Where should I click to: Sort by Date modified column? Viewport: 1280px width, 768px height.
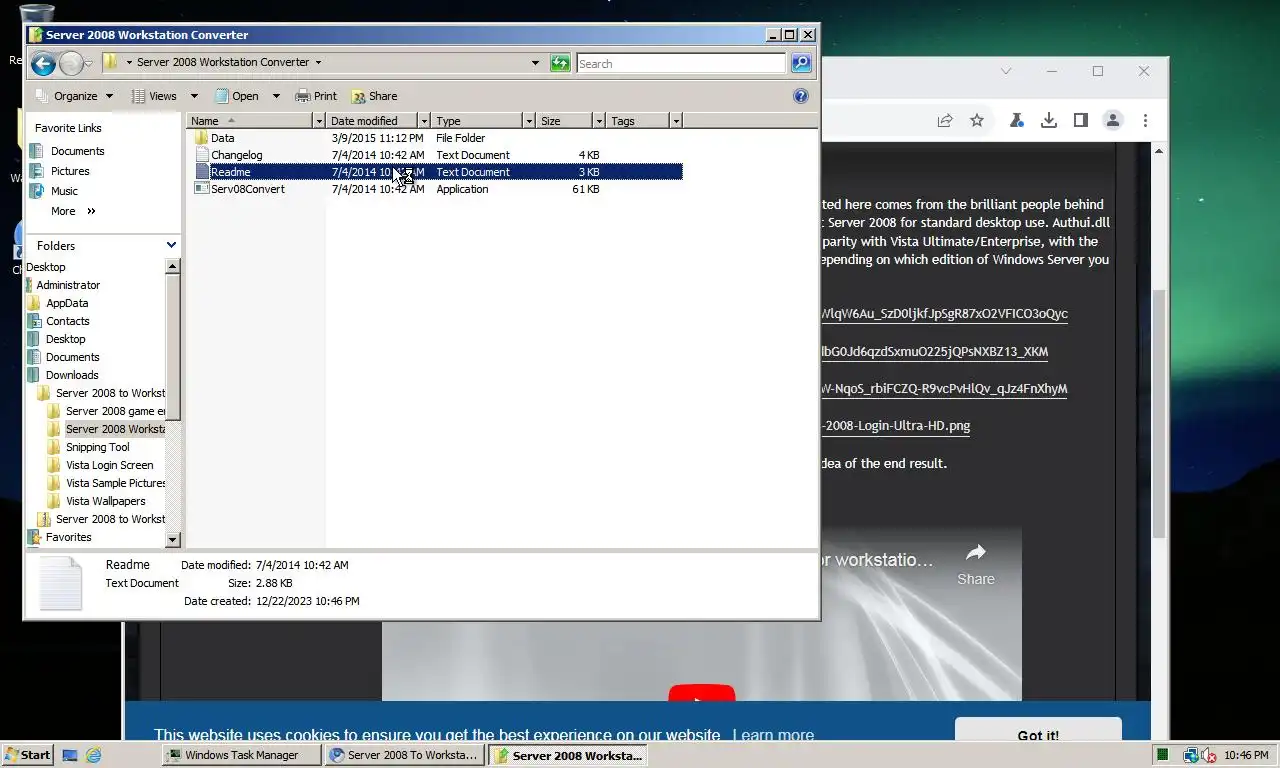(x=372, y=121)
